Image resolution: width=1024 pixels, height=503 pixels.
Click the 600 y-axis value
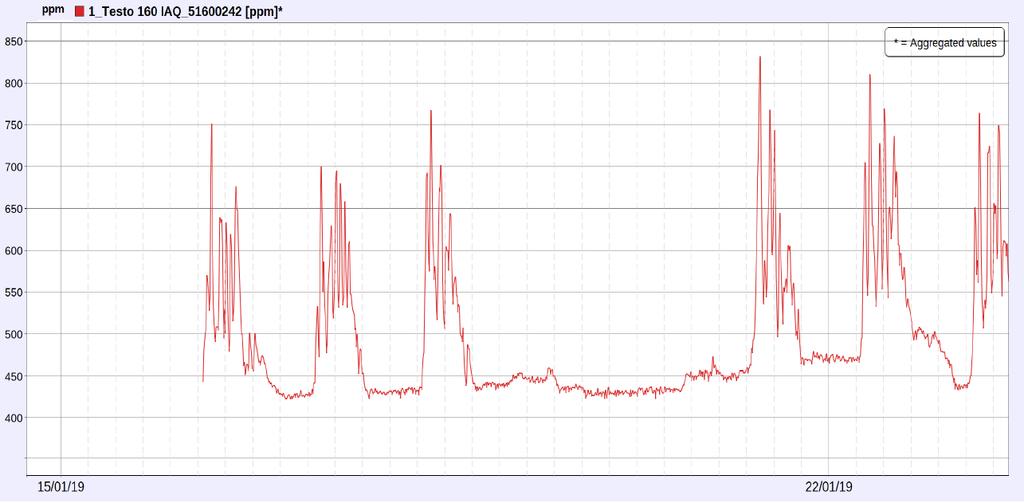pyautogui.click(x=14, y=251)
